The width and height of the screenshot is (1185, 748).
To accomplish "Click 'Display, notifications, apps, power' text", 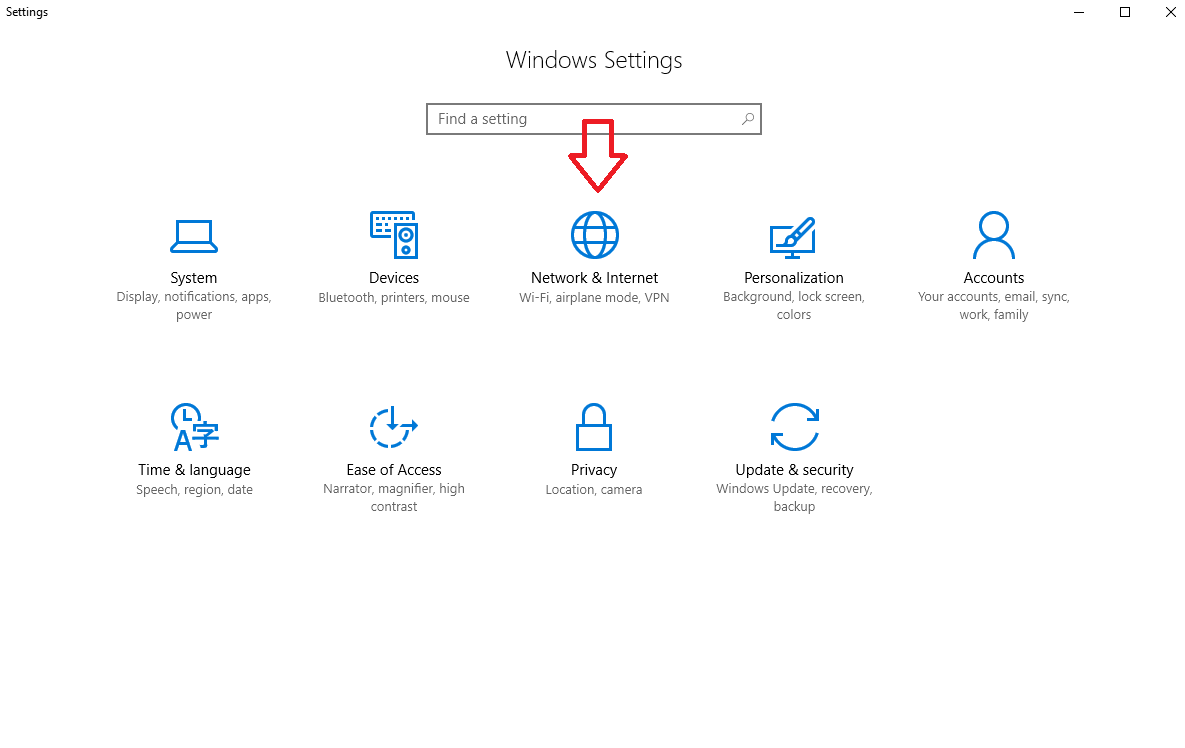I will pos(194,305).
